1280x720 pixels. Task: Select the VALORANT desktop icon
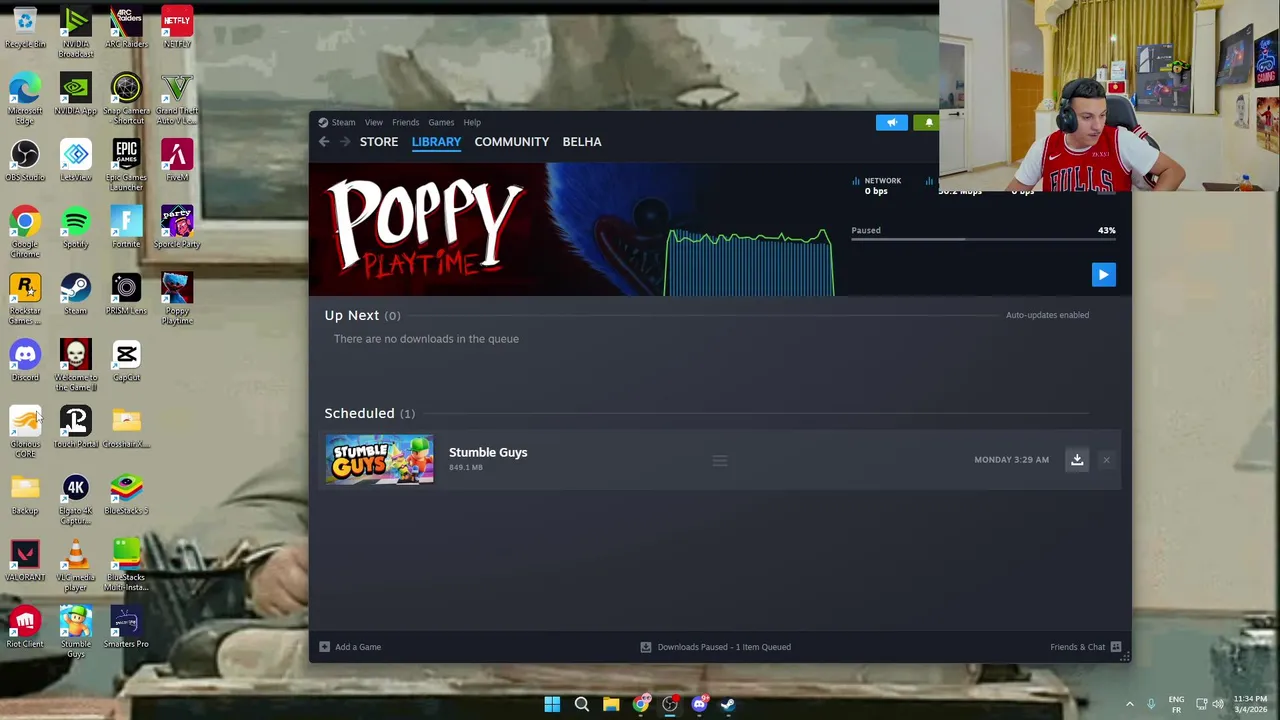pos(25,561)
